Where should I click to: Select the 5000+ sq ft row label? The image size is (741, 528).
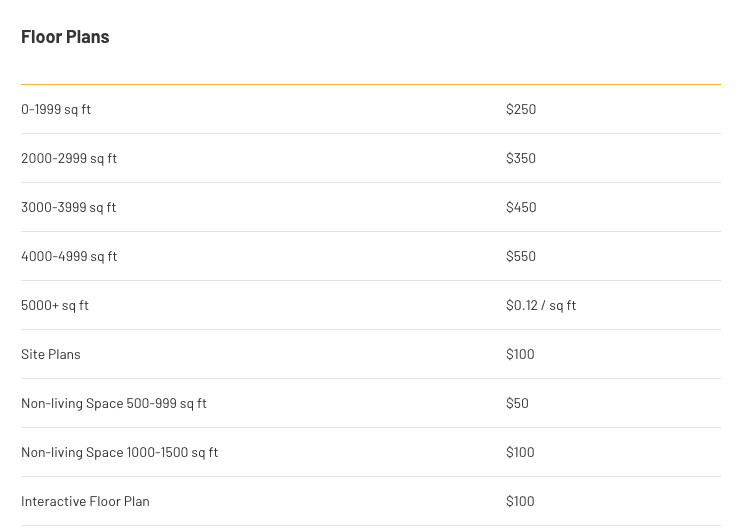[55, 305]
